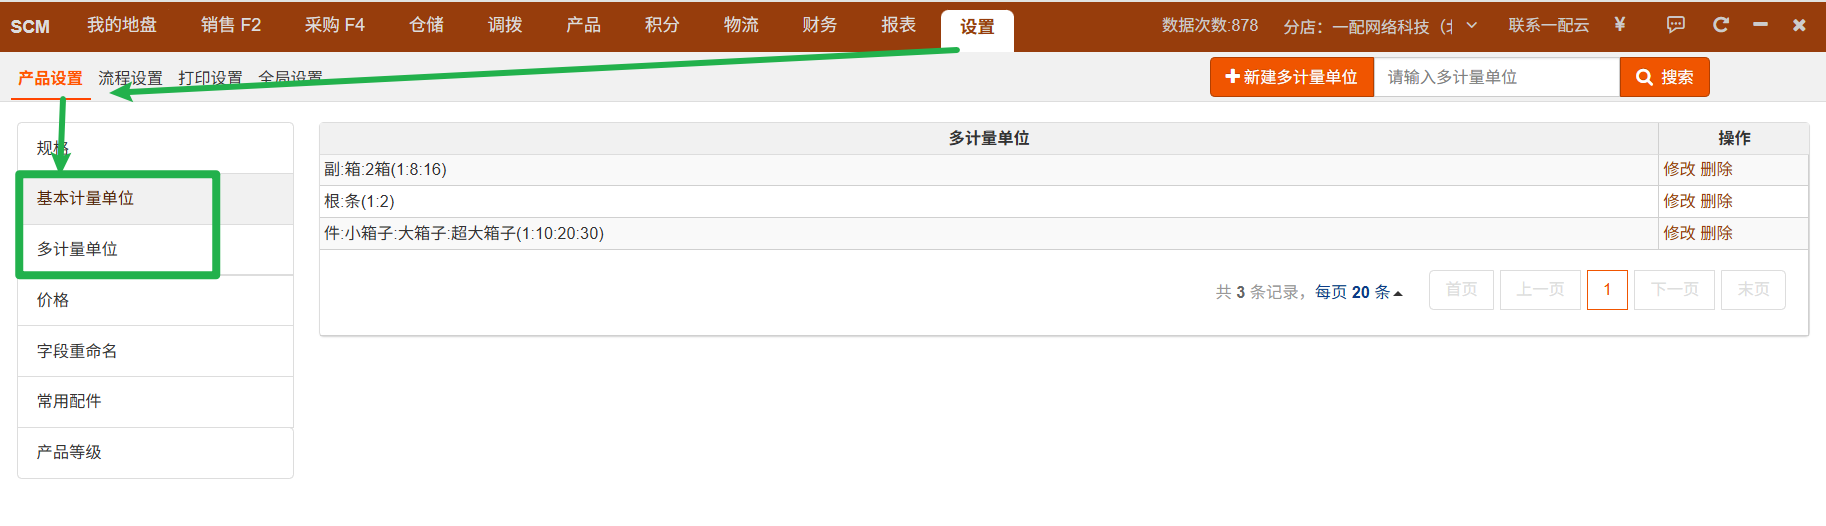The height and width of the screenshot is (526, 1826).
Task: Click 修改 for the 根:条(1:2) row
Action: 1679,201
